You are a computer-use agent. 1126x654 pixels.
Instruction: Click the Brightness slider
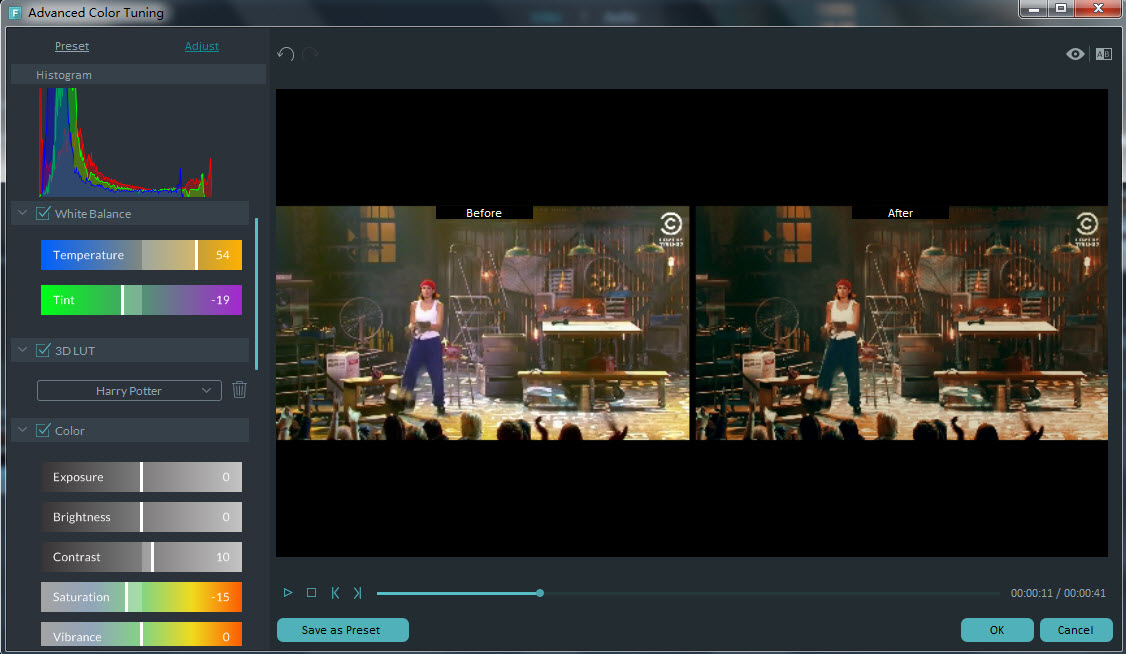click(141, 517)
